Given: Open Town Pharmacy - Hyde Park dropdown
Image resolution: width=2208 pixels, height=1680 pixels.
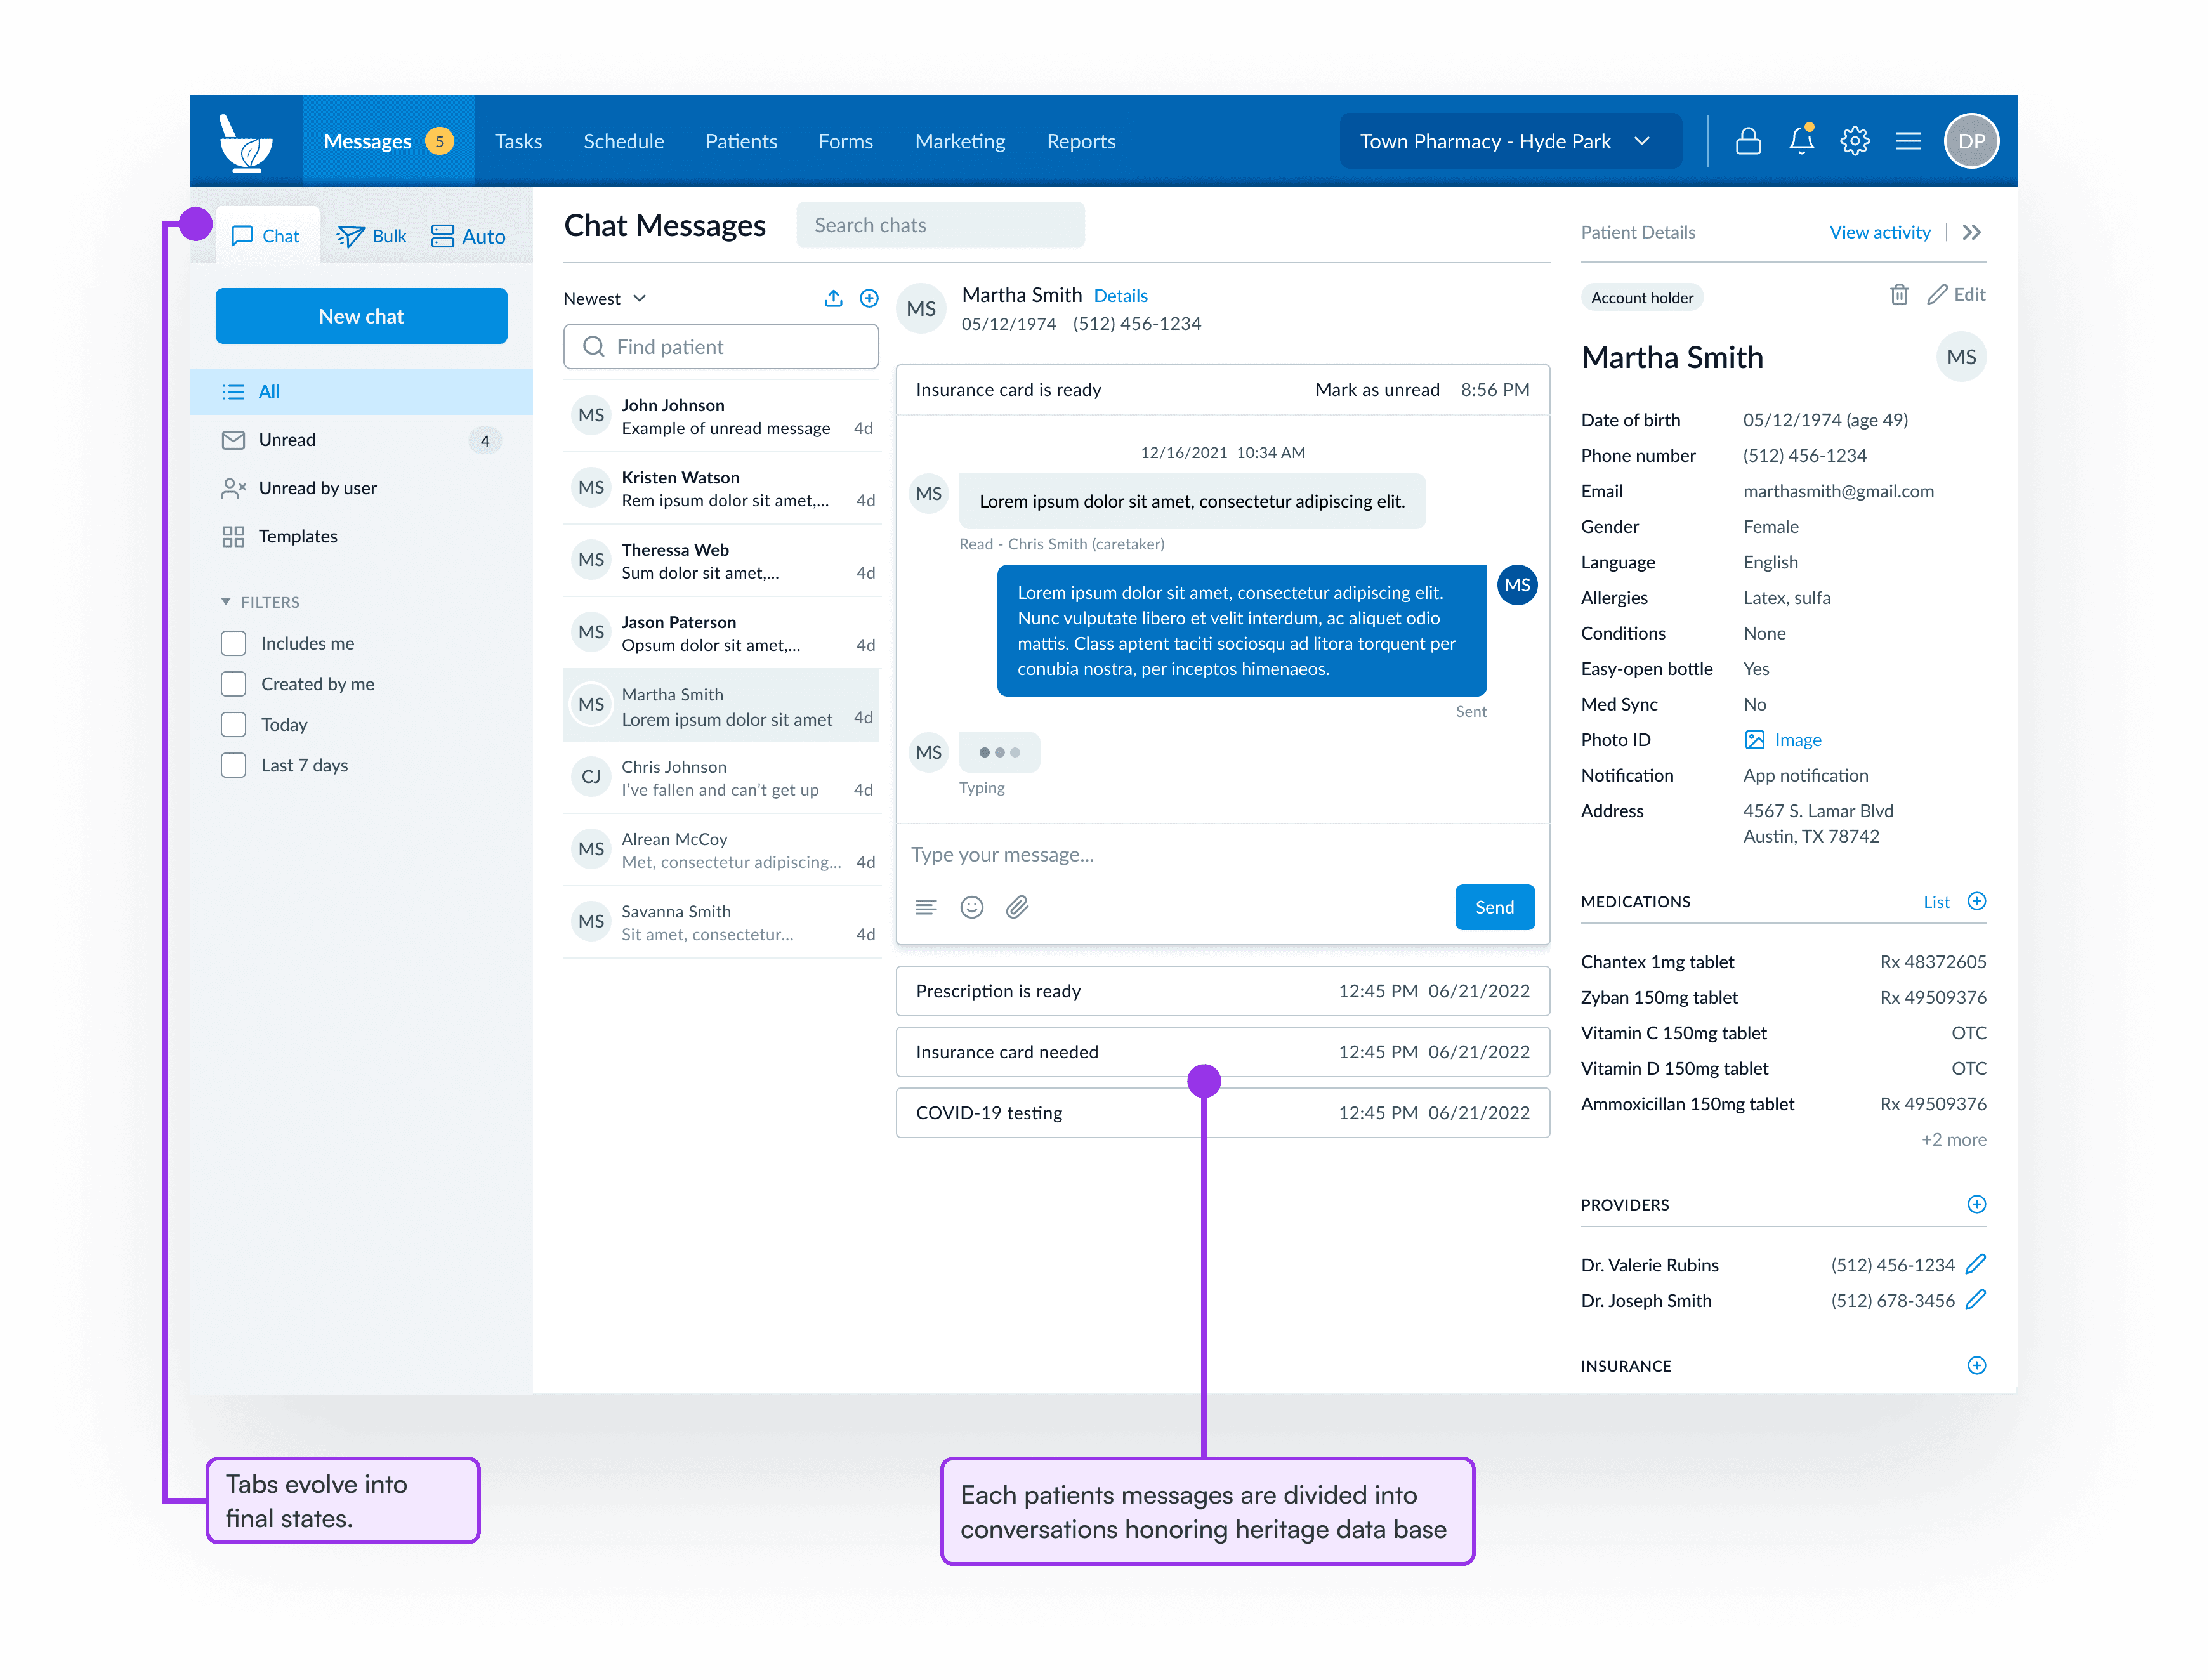Looking at the screenshot, I should 1509,141.
